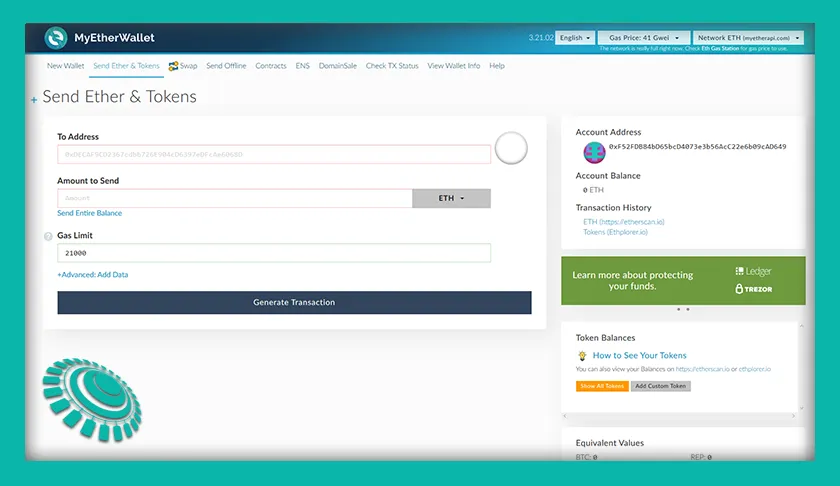Click the Gas Limit help question icon
This screenshot has width=840, height=486.
click(x=48, y=236)
